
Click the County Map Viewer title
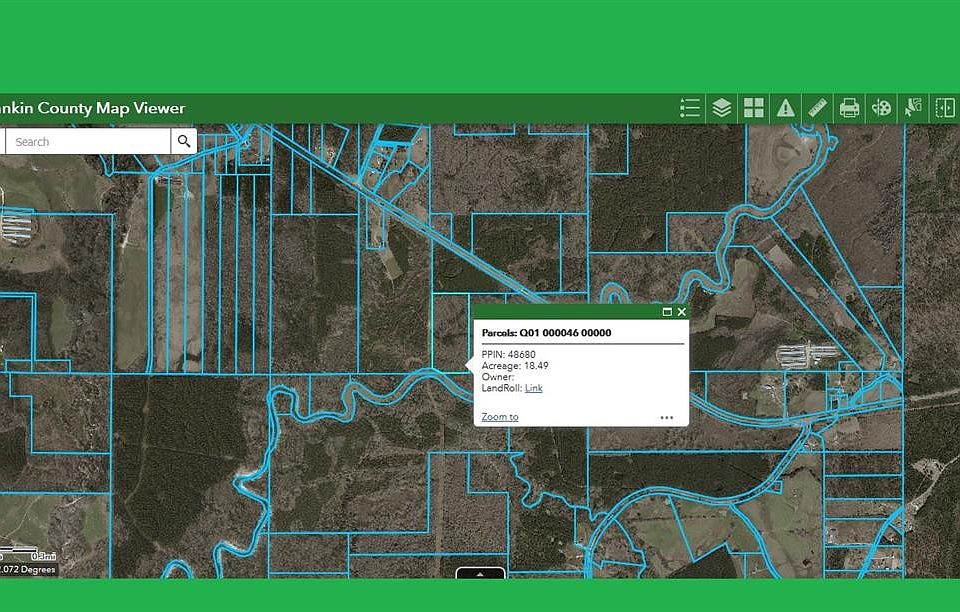(92, 108)
